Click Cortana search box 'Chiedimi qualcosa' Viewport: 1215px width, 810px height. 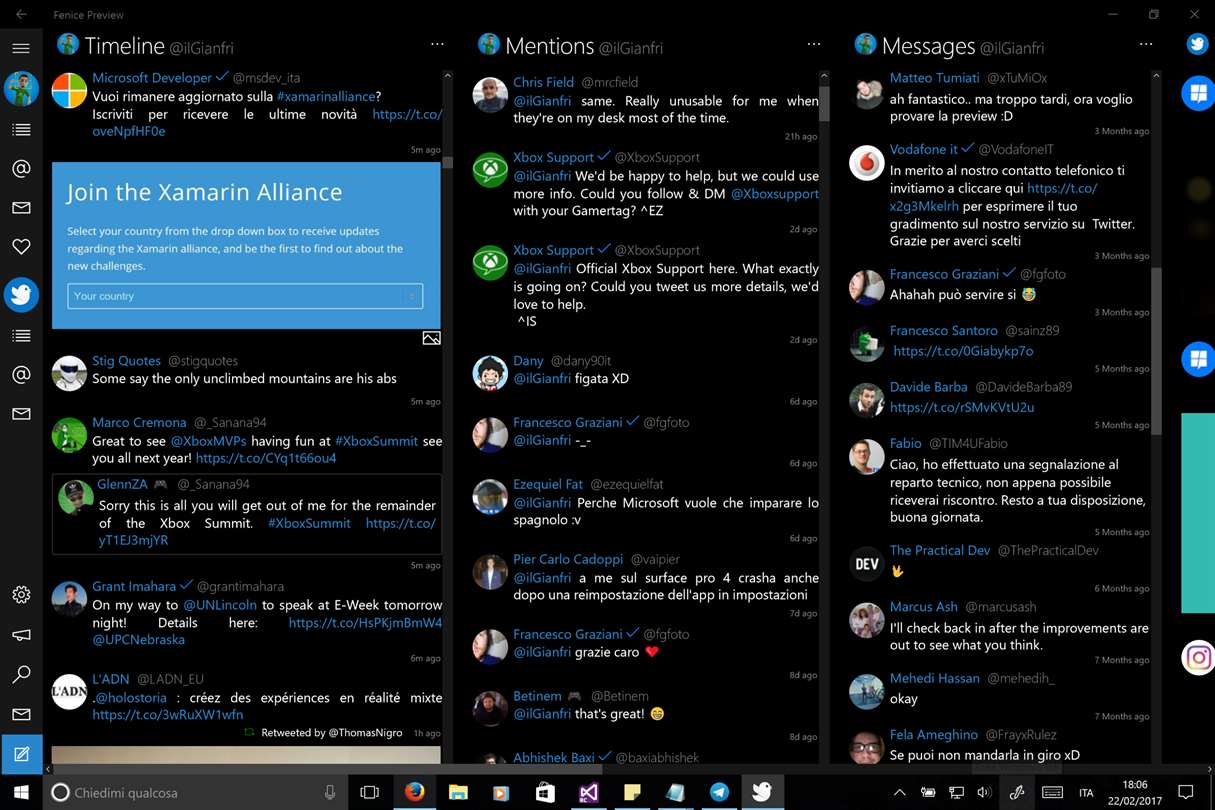point(195,793)
